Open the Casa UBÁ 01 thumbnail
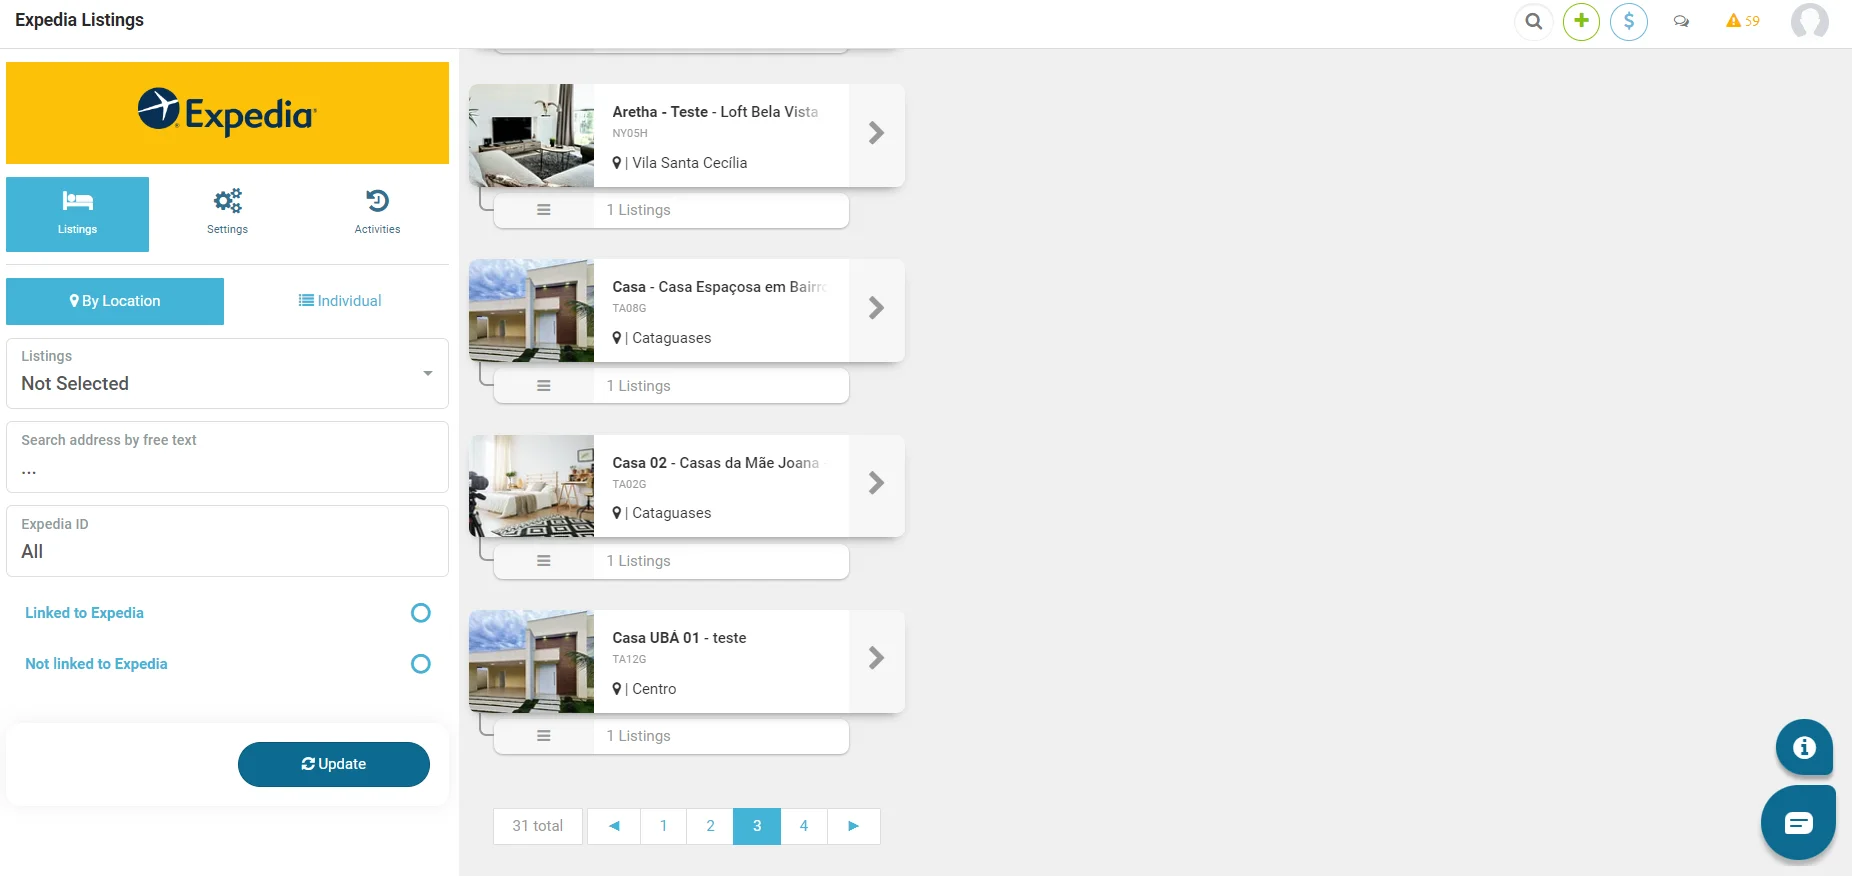This screenshot has width=1852, height=876. click(x=531, y=661)
